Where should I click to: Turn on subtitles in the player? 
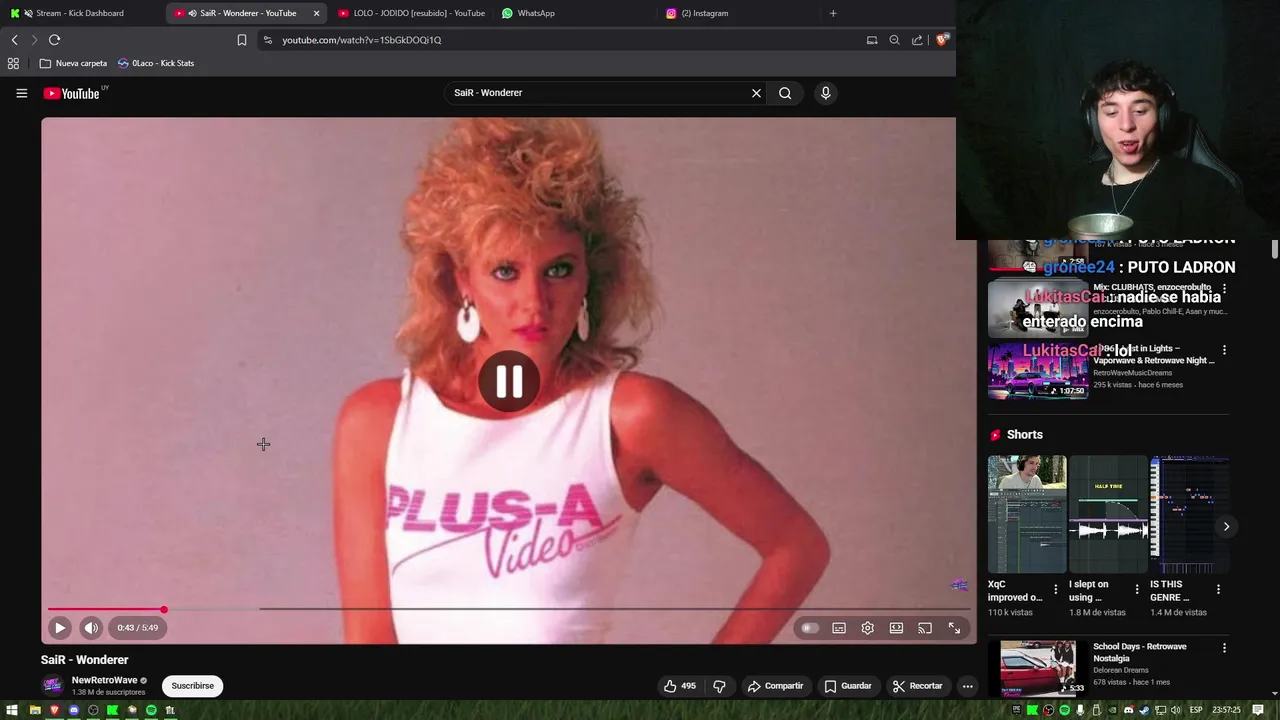pyautogui.click(x=839, y=628)
